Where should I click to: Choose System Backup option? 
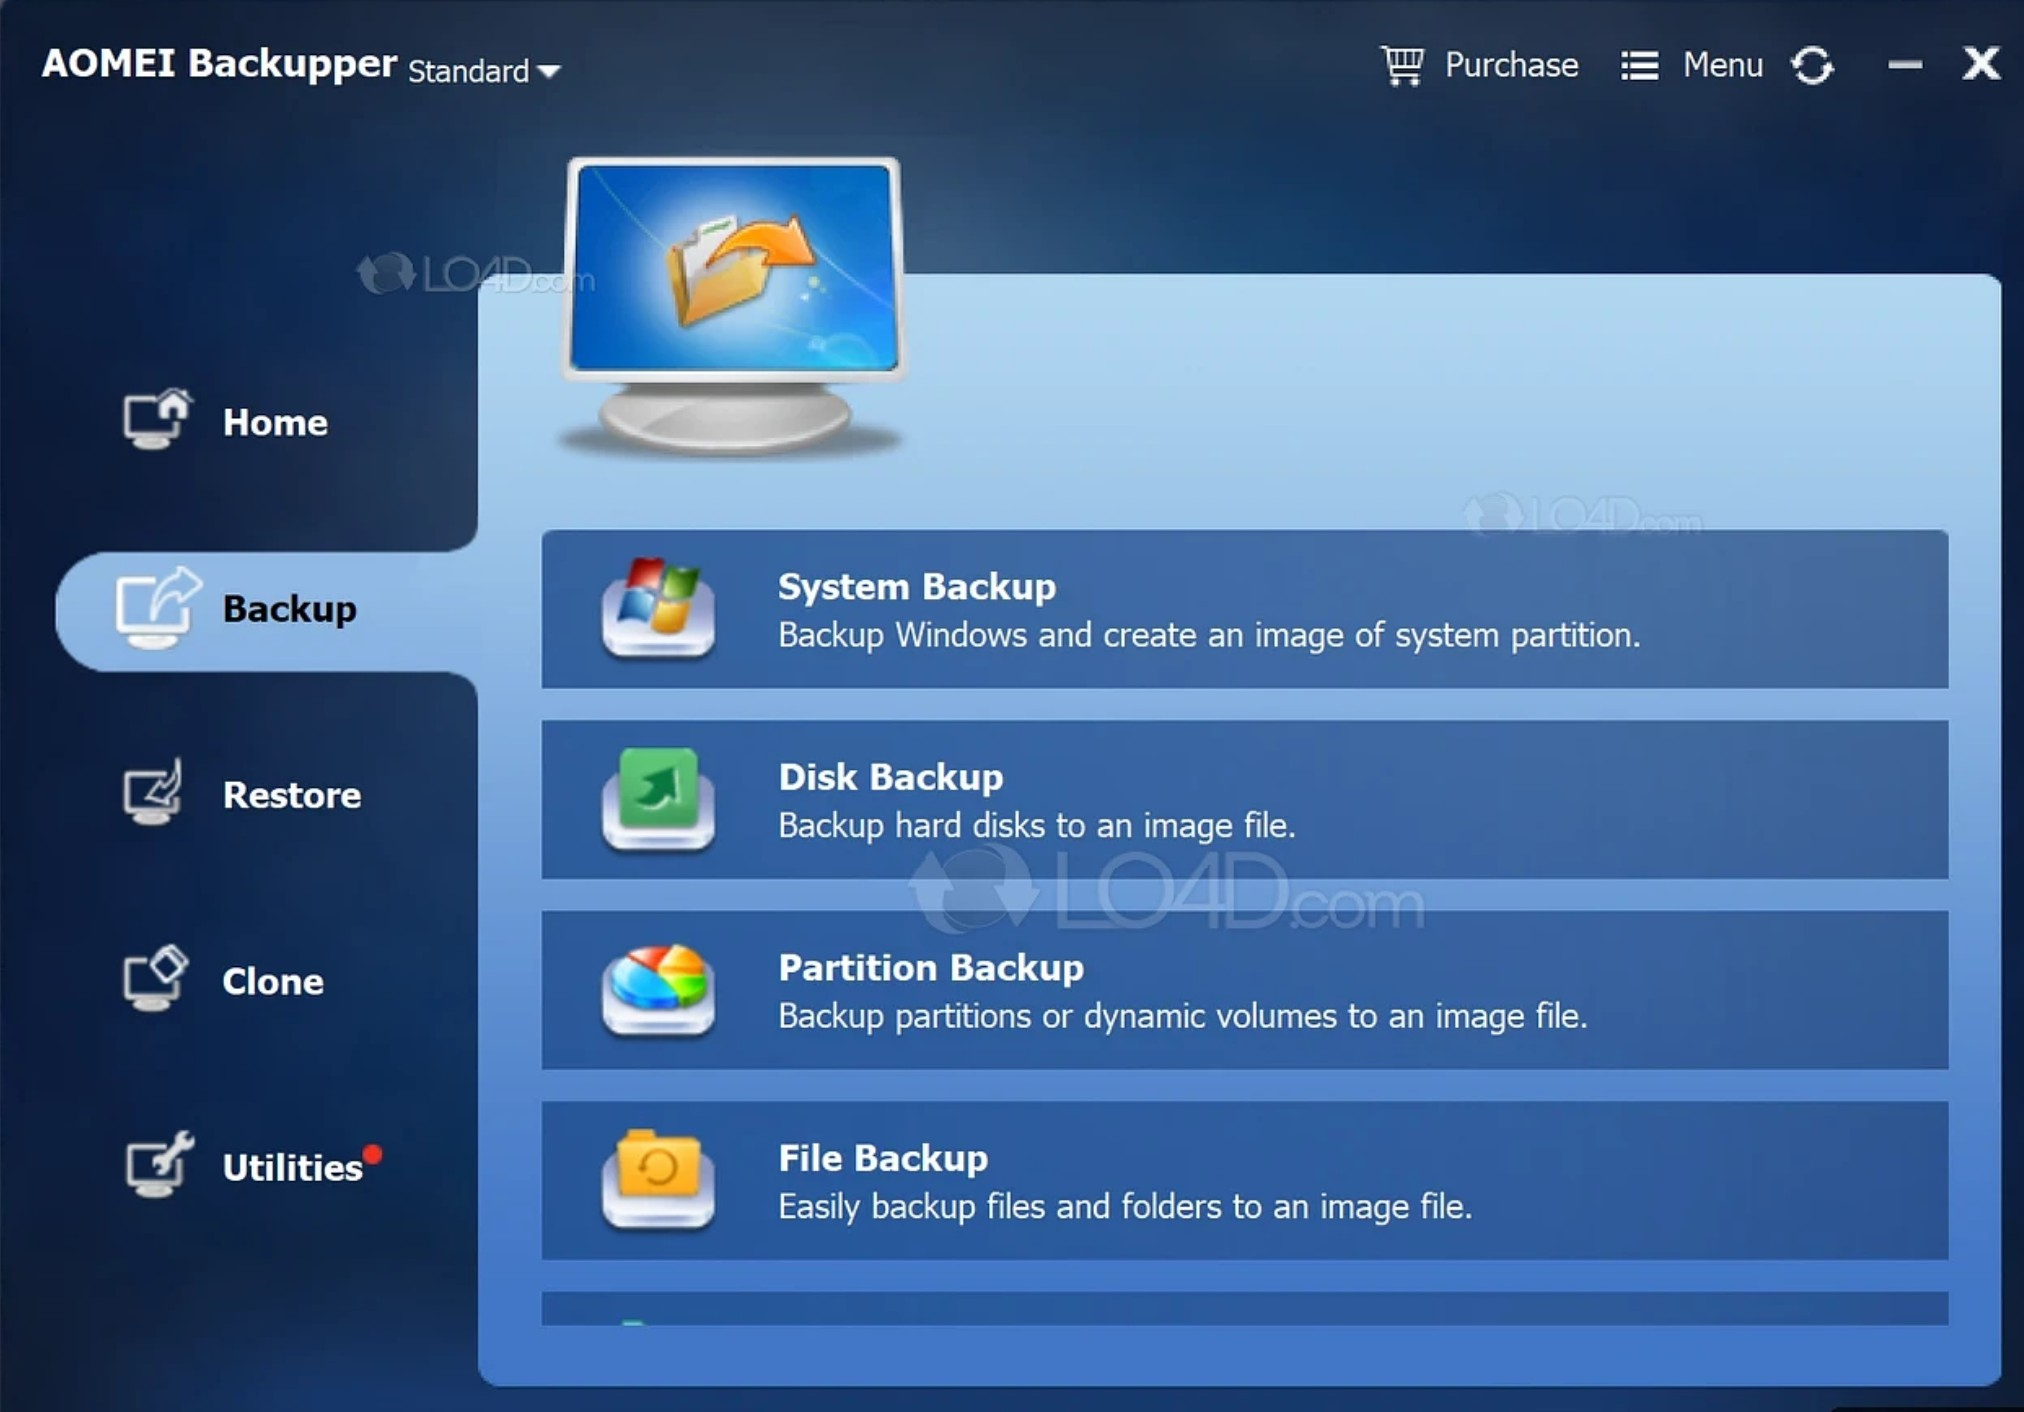(x=1245, y=609)
